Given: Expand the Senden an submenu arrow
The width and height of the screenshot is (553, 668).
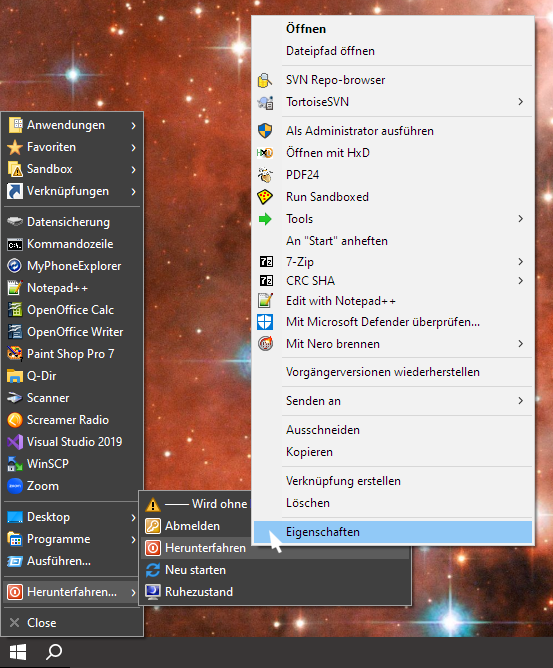Looking at the screenshot, I should 521,400.
